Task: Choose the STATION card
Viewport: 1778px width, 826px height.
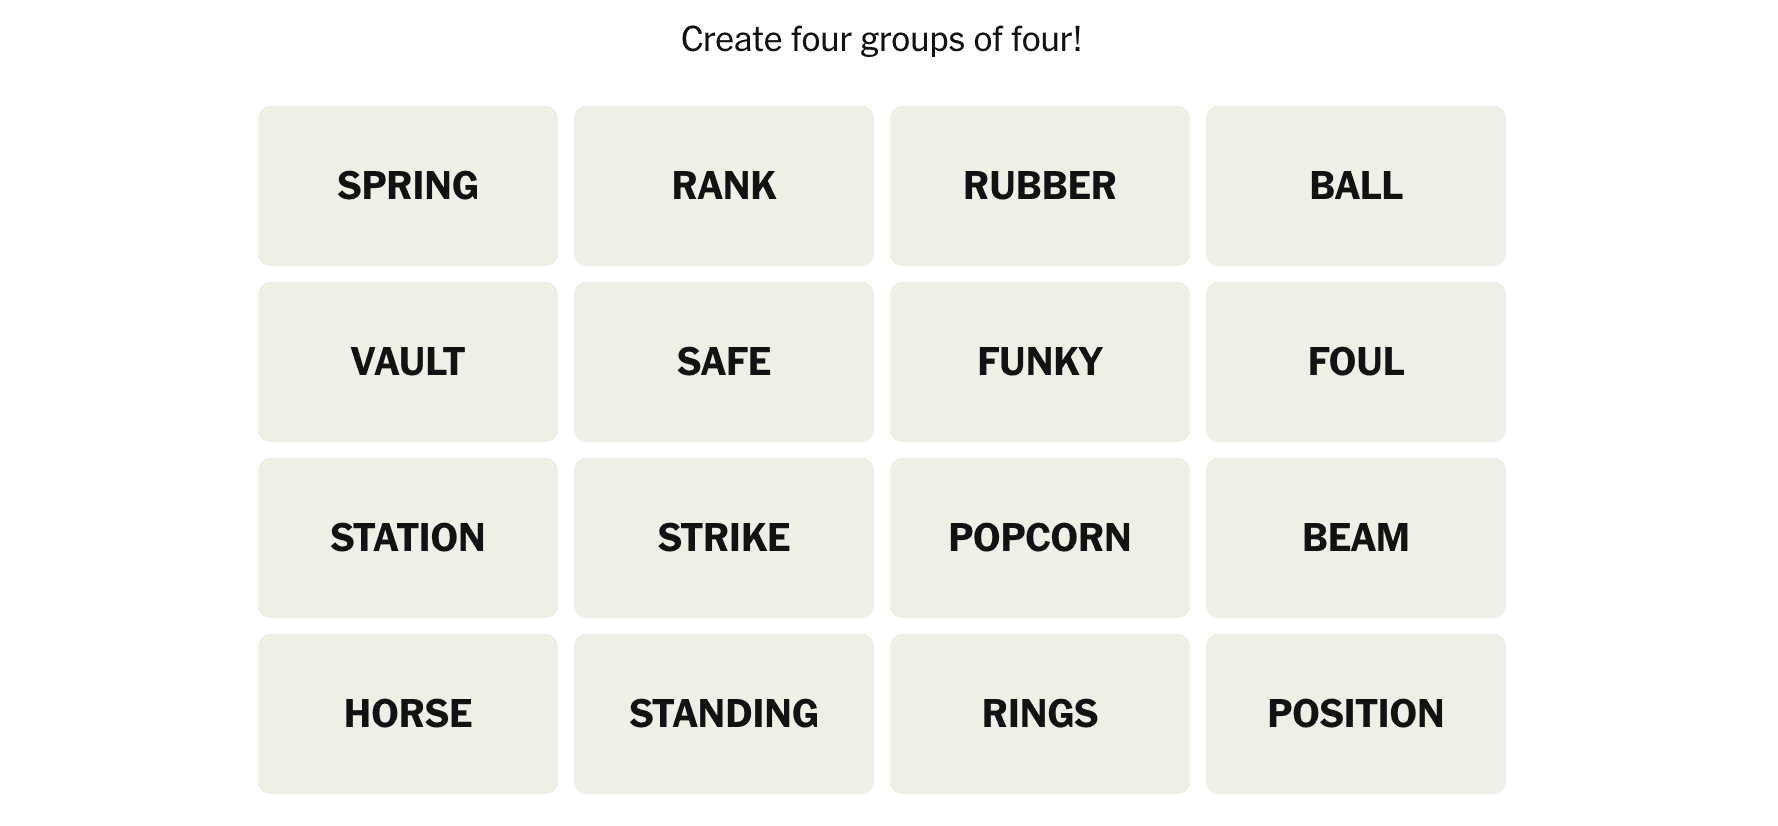Action: click(407, 538)
